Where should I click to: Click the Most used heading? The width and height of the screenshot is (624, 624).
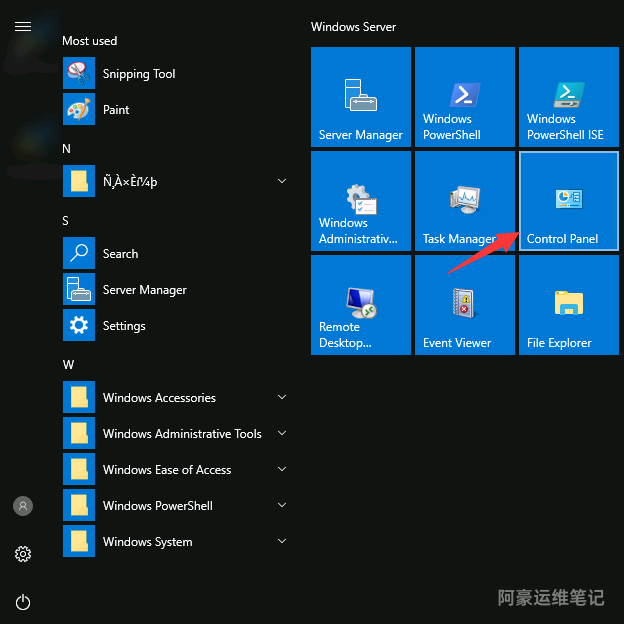[x=90, y=41]
